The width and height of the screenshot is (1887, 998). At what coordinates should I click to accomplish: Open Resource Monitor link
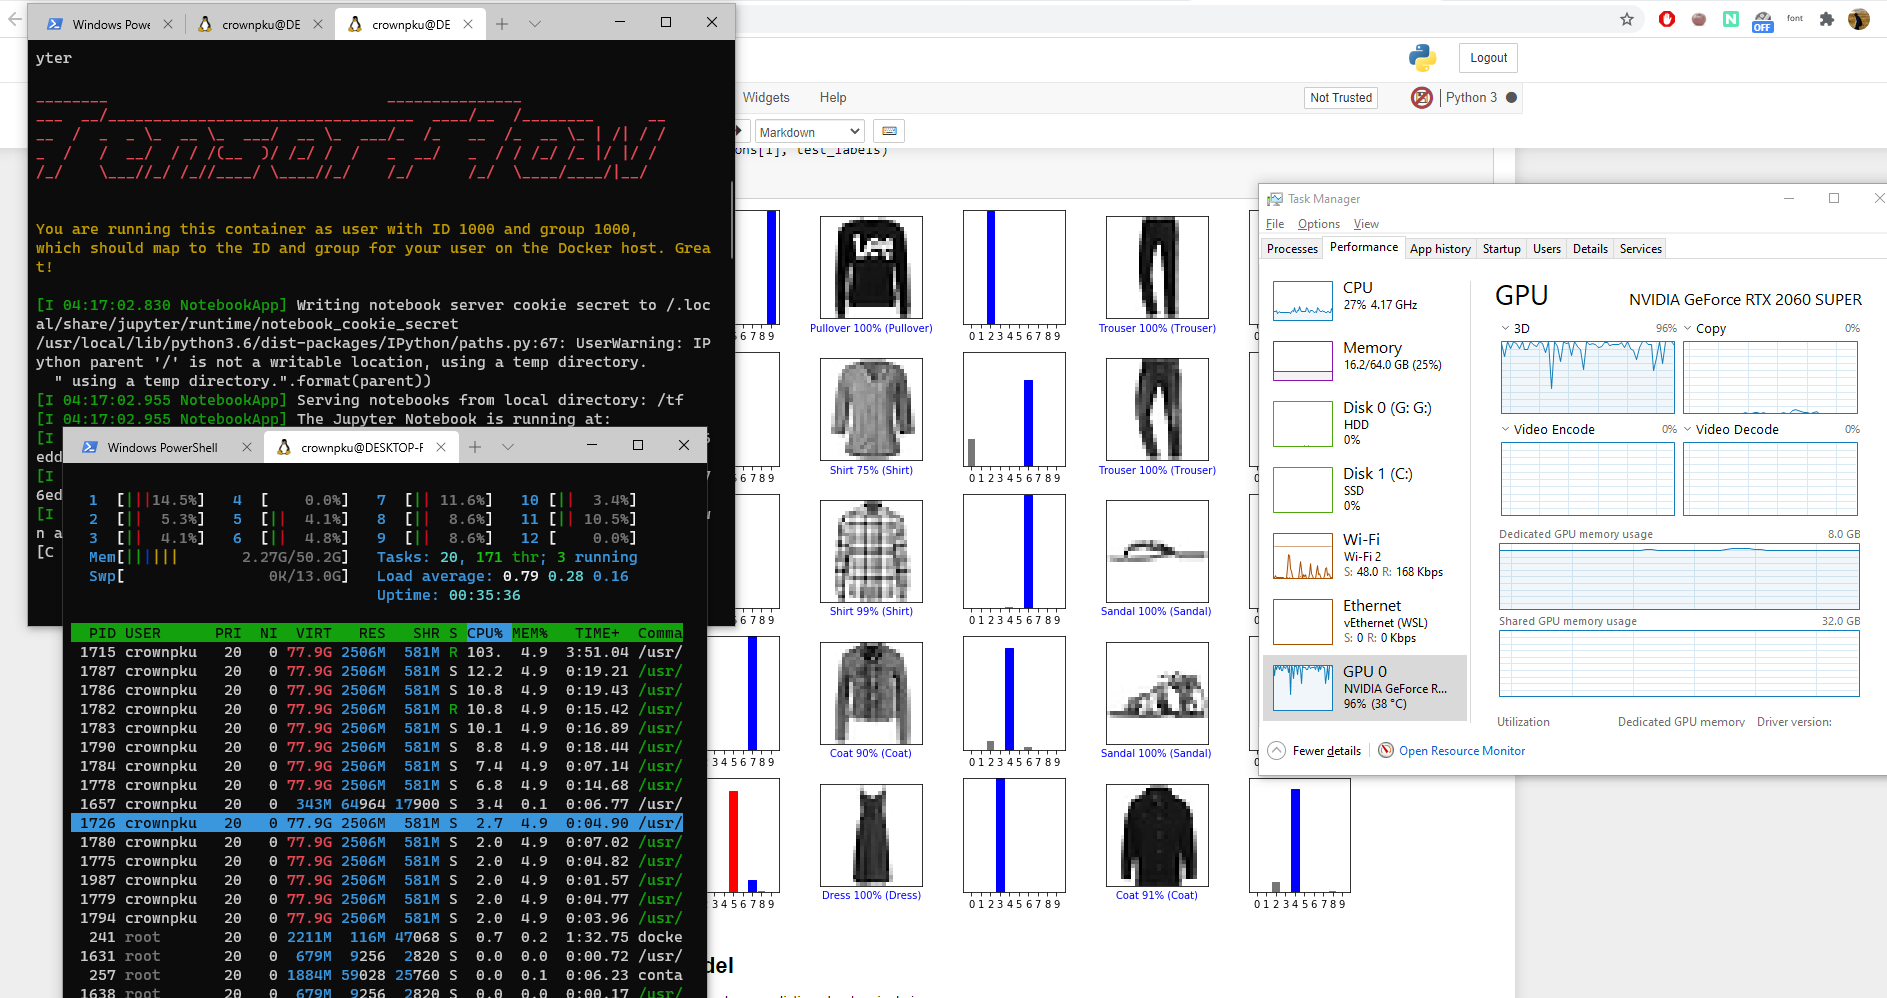coord(1461,751)
